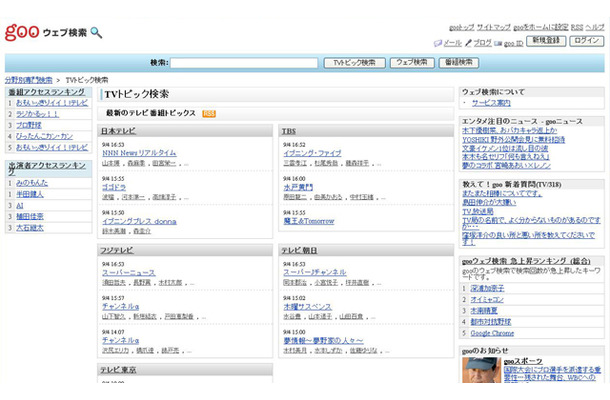Viewport: 610px width, 400px height.
Task: Open question link またまた相棒についてです。
Action: coord(502,193)
